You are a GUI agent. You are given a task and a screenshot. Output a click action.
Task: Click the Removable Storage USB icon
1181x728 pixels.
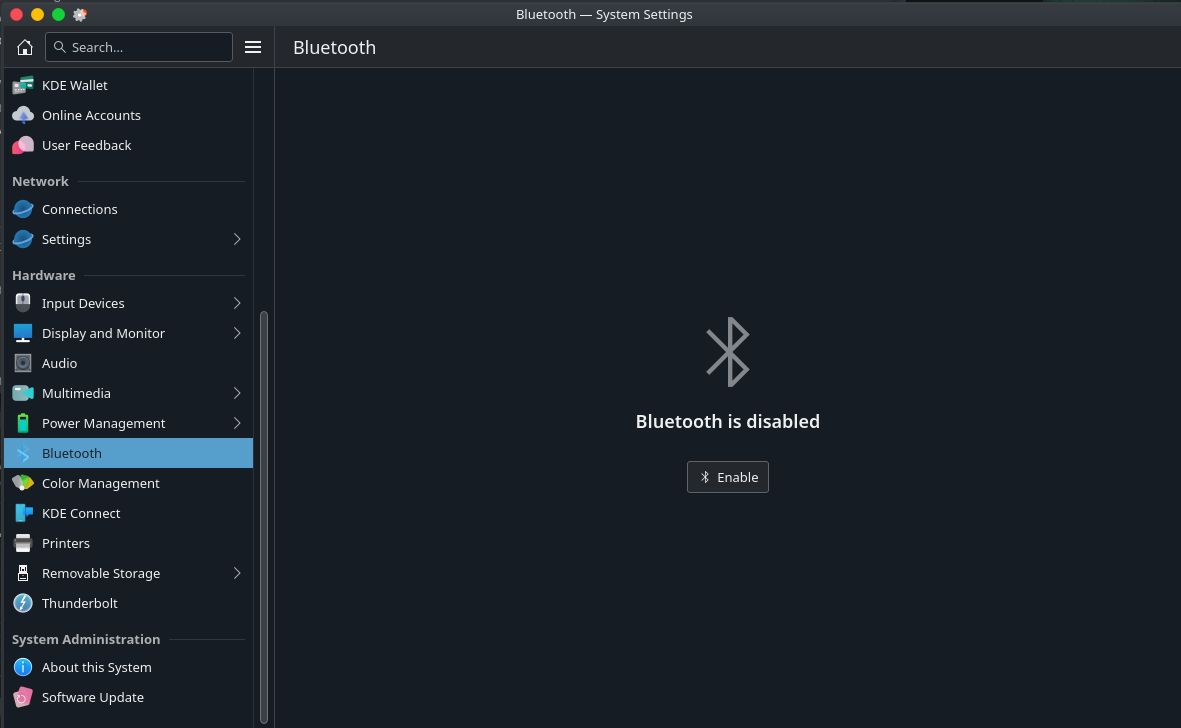[23, 574]
